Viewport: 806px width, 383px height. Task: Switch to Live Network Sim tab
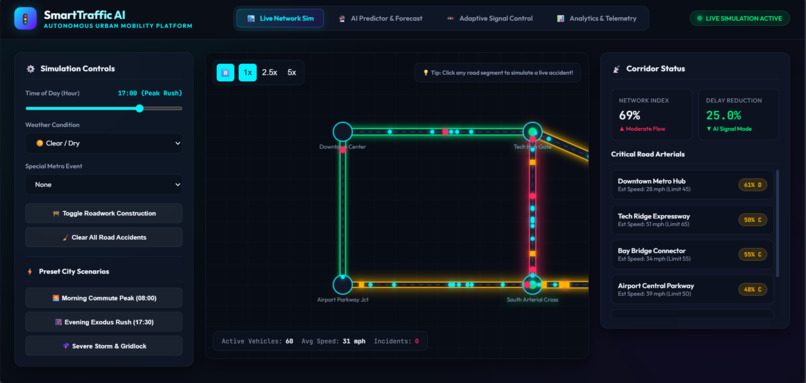coord(280,19)
